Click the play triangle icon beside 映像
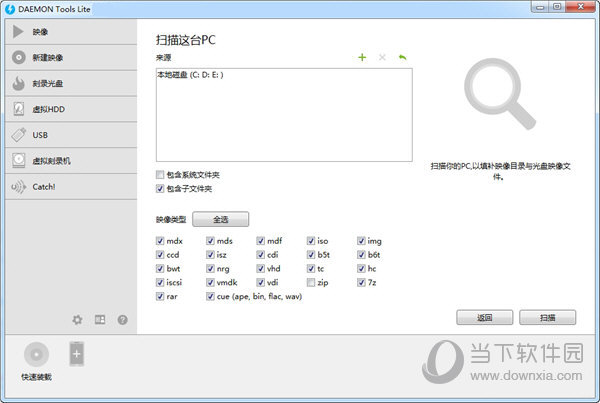The image size is (600, 403). point(18,32)
